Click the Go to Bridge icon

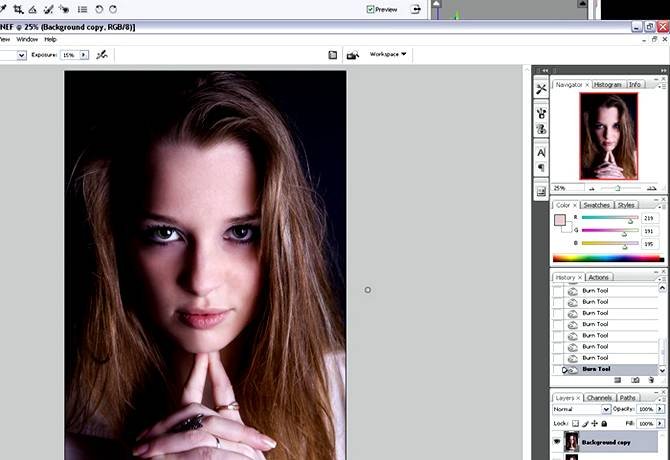(x=351, y=55)
